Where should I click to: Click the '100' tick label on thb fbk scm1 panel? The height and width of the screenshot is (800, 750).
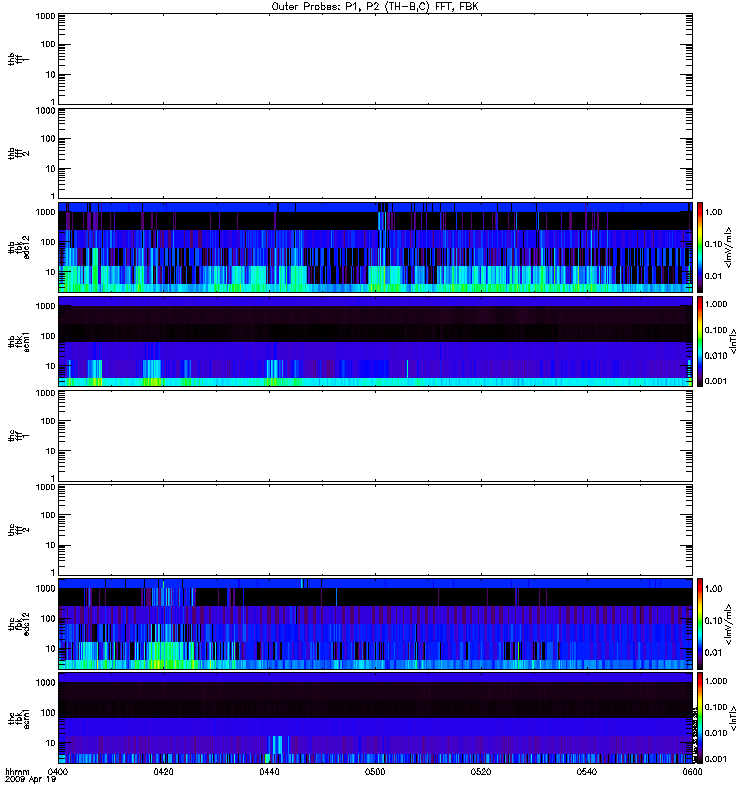click(x=48, y=336)
